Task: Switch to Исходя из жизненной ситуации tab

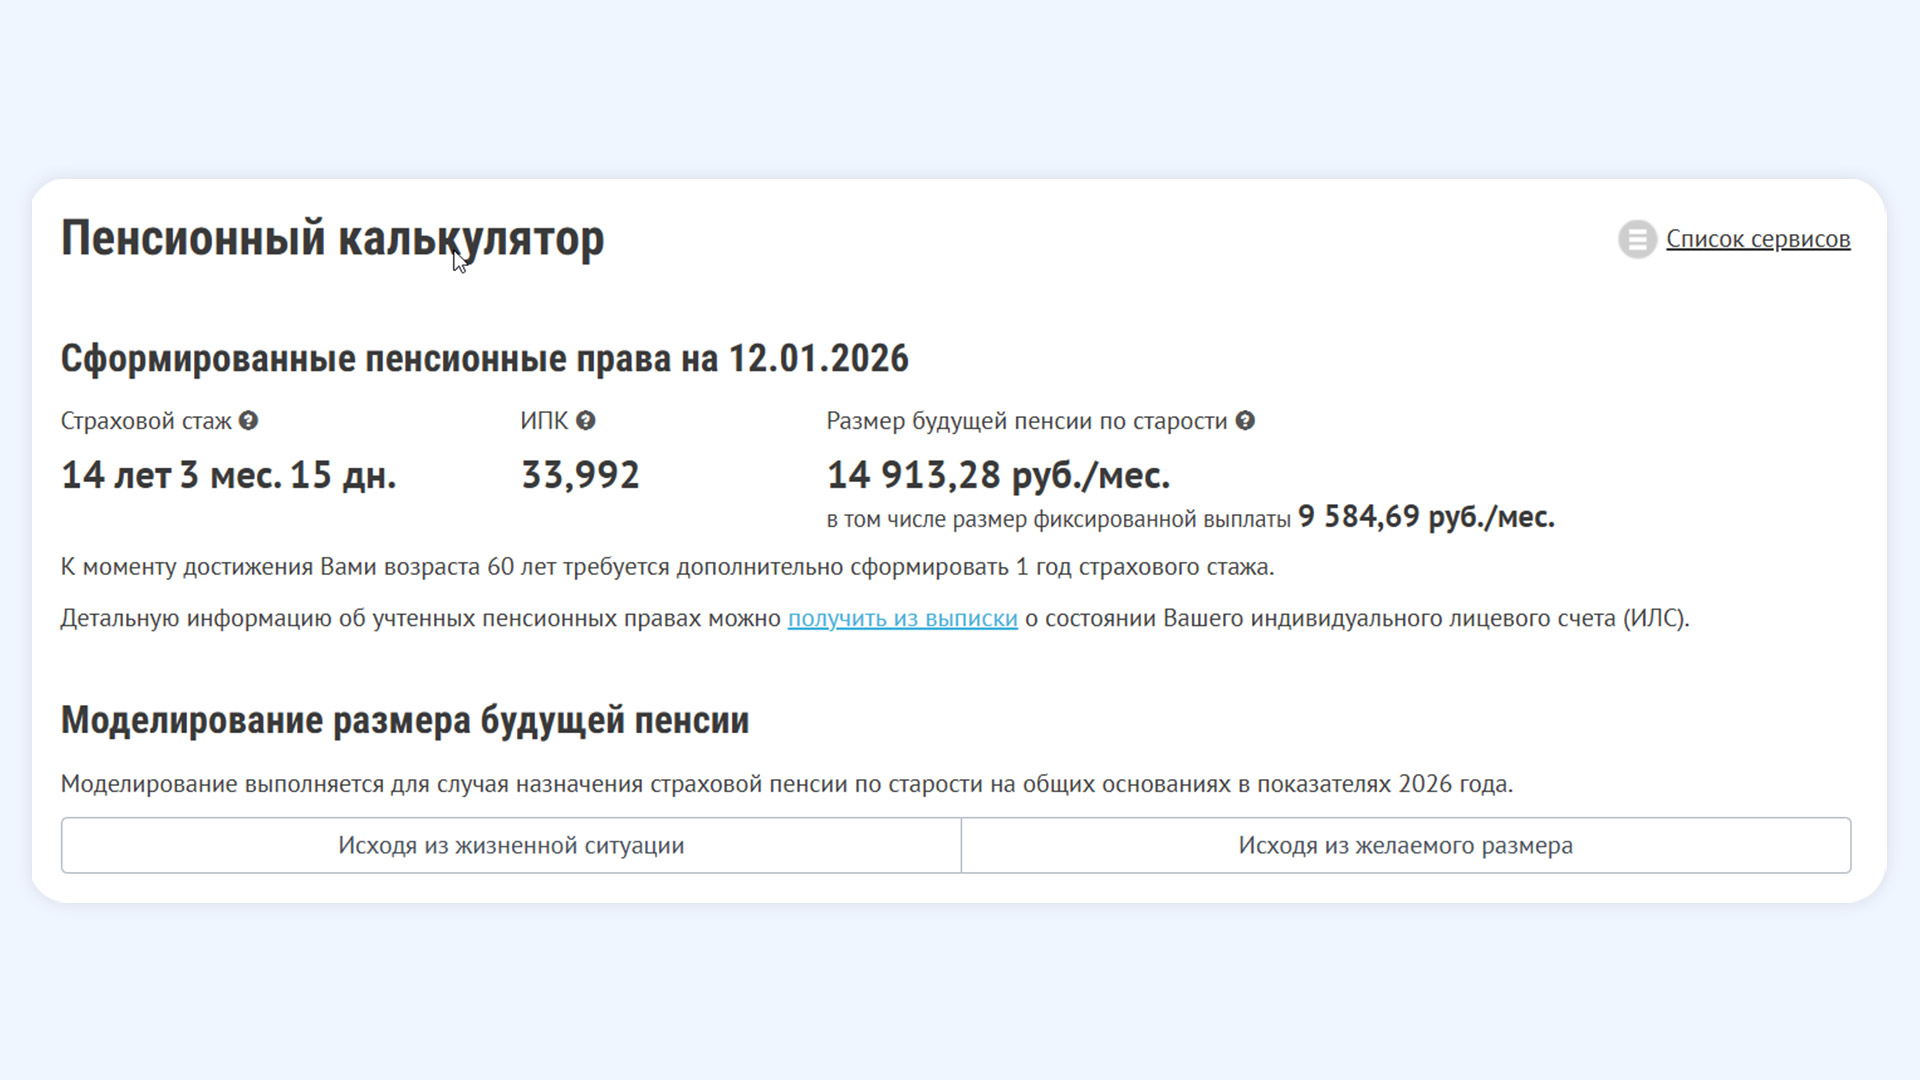Action: click(511, 845)
